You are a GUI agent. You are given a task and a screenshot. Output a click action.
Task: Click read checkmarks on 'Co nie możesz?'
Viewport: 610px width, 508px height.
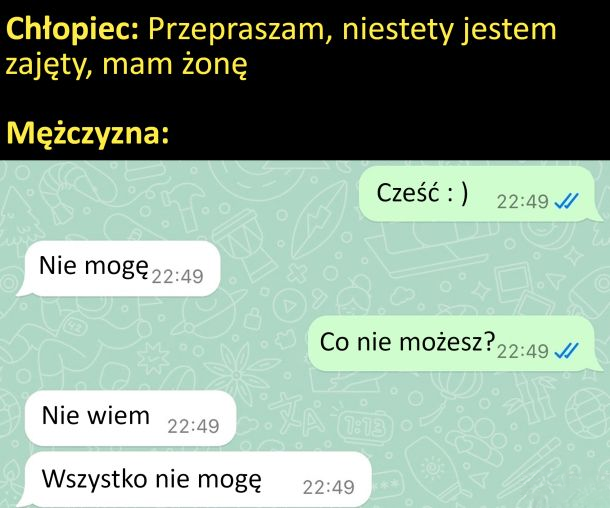pyautogui.click(x=566, y=351)
